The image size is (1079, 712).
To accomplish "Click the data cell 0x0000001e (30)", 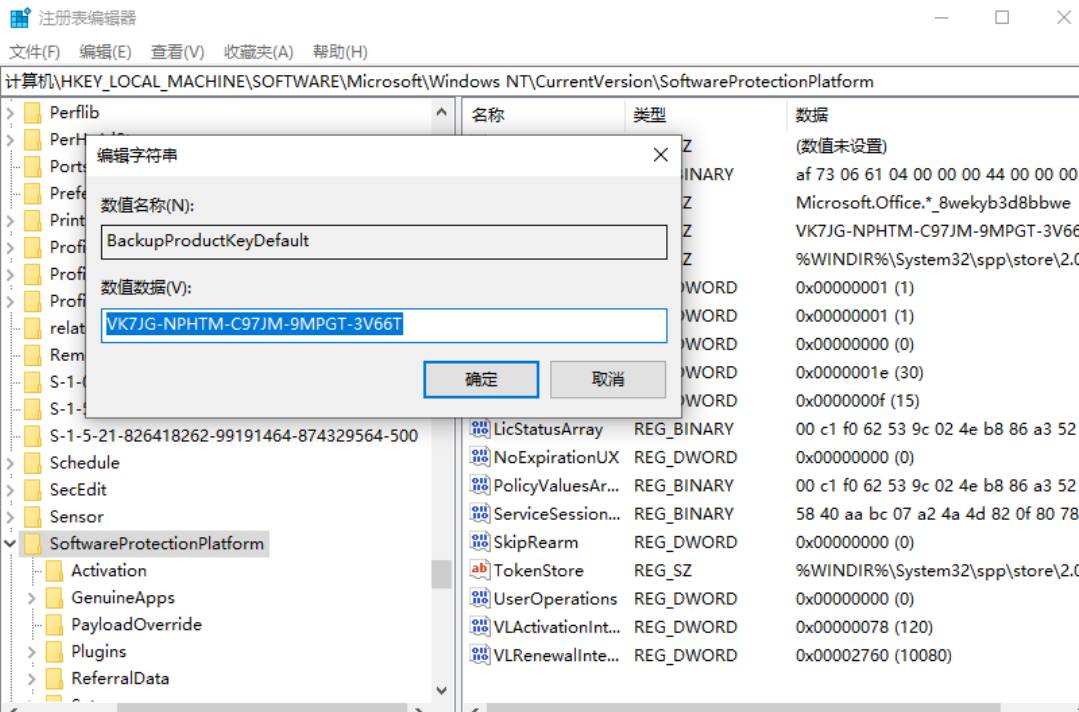I will [859, 372].
